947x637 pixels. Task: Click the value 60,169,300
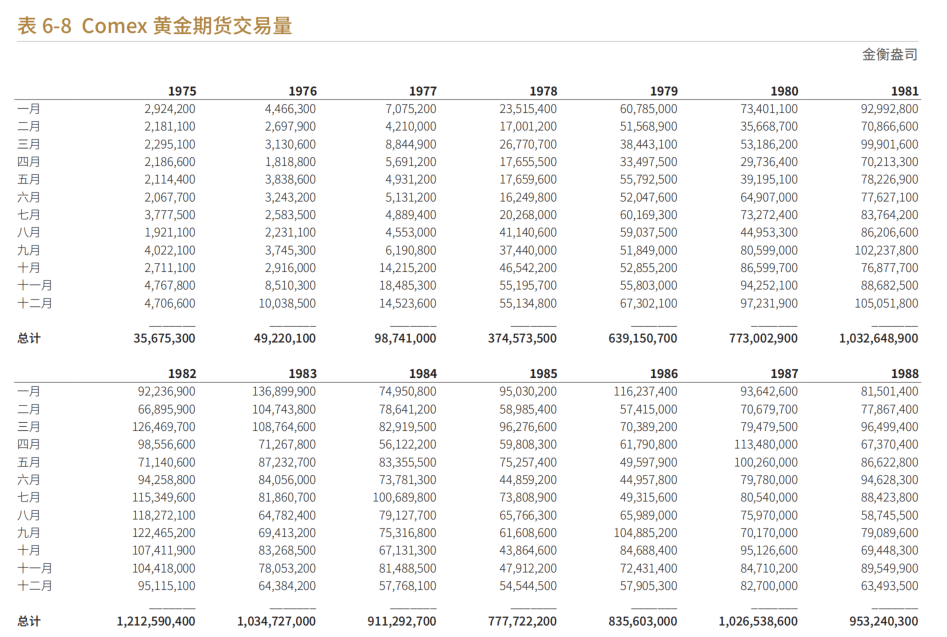pos(649,214)
